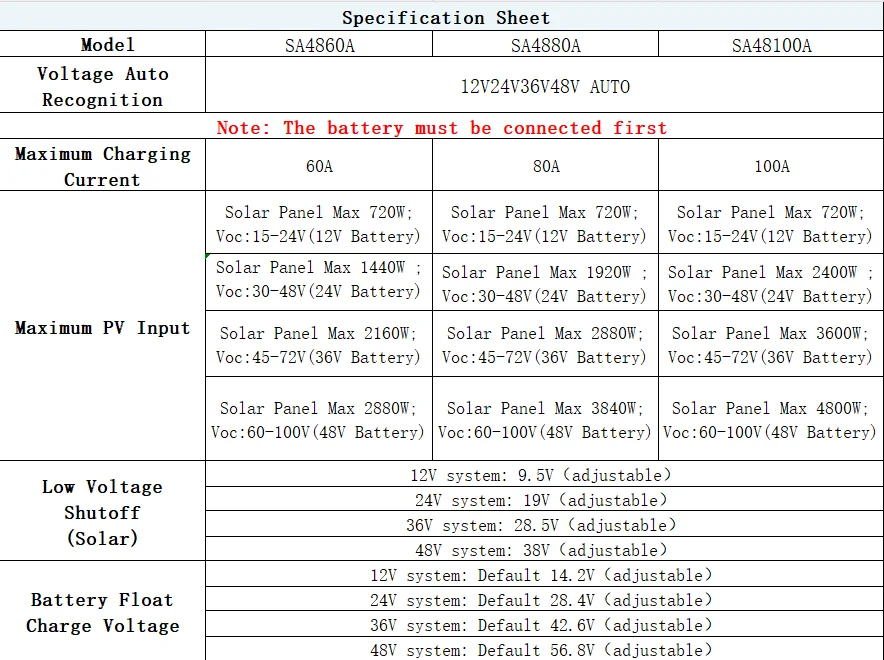Select the '12V24V36V48V AUTO' cell
The image size is (884, 660).
tap(545, 85)
